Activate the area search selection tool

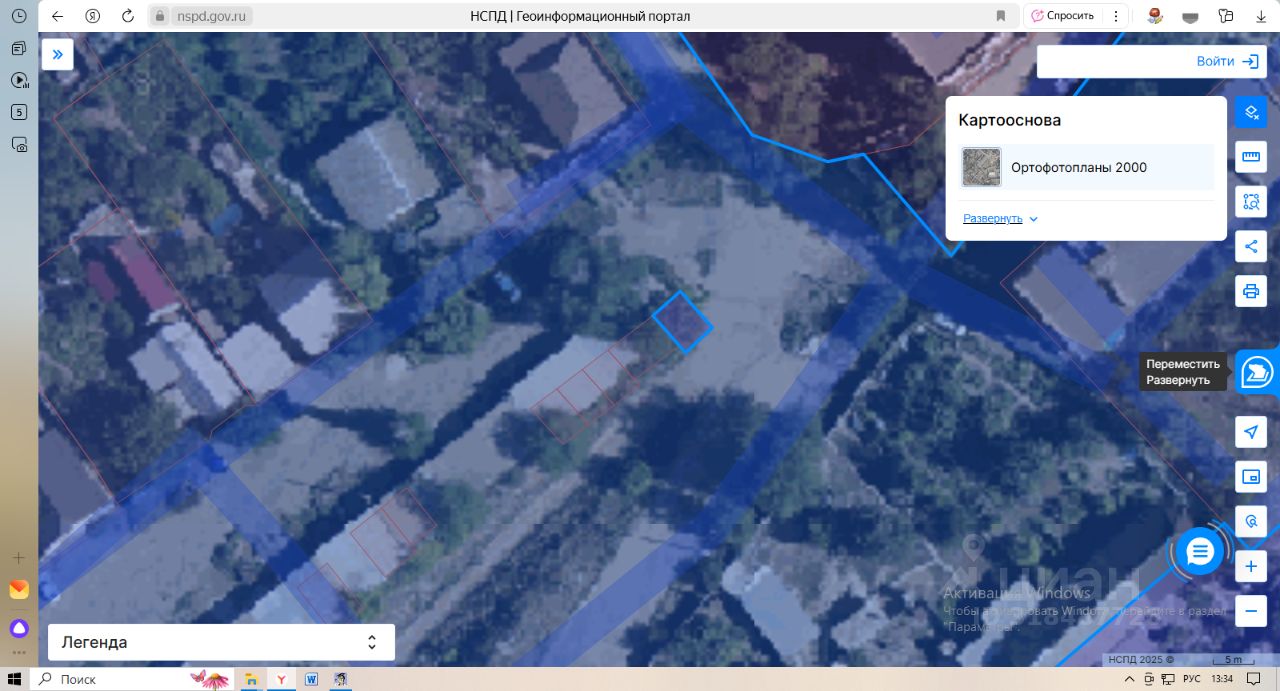(x=1250, y=201)
